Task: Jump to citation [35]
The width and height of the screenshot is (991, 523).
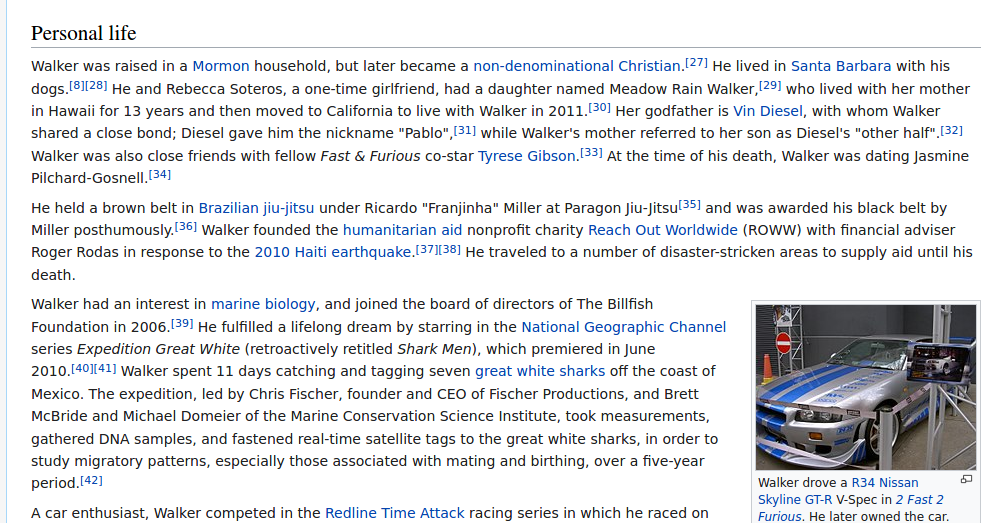Action: (690, 204)
